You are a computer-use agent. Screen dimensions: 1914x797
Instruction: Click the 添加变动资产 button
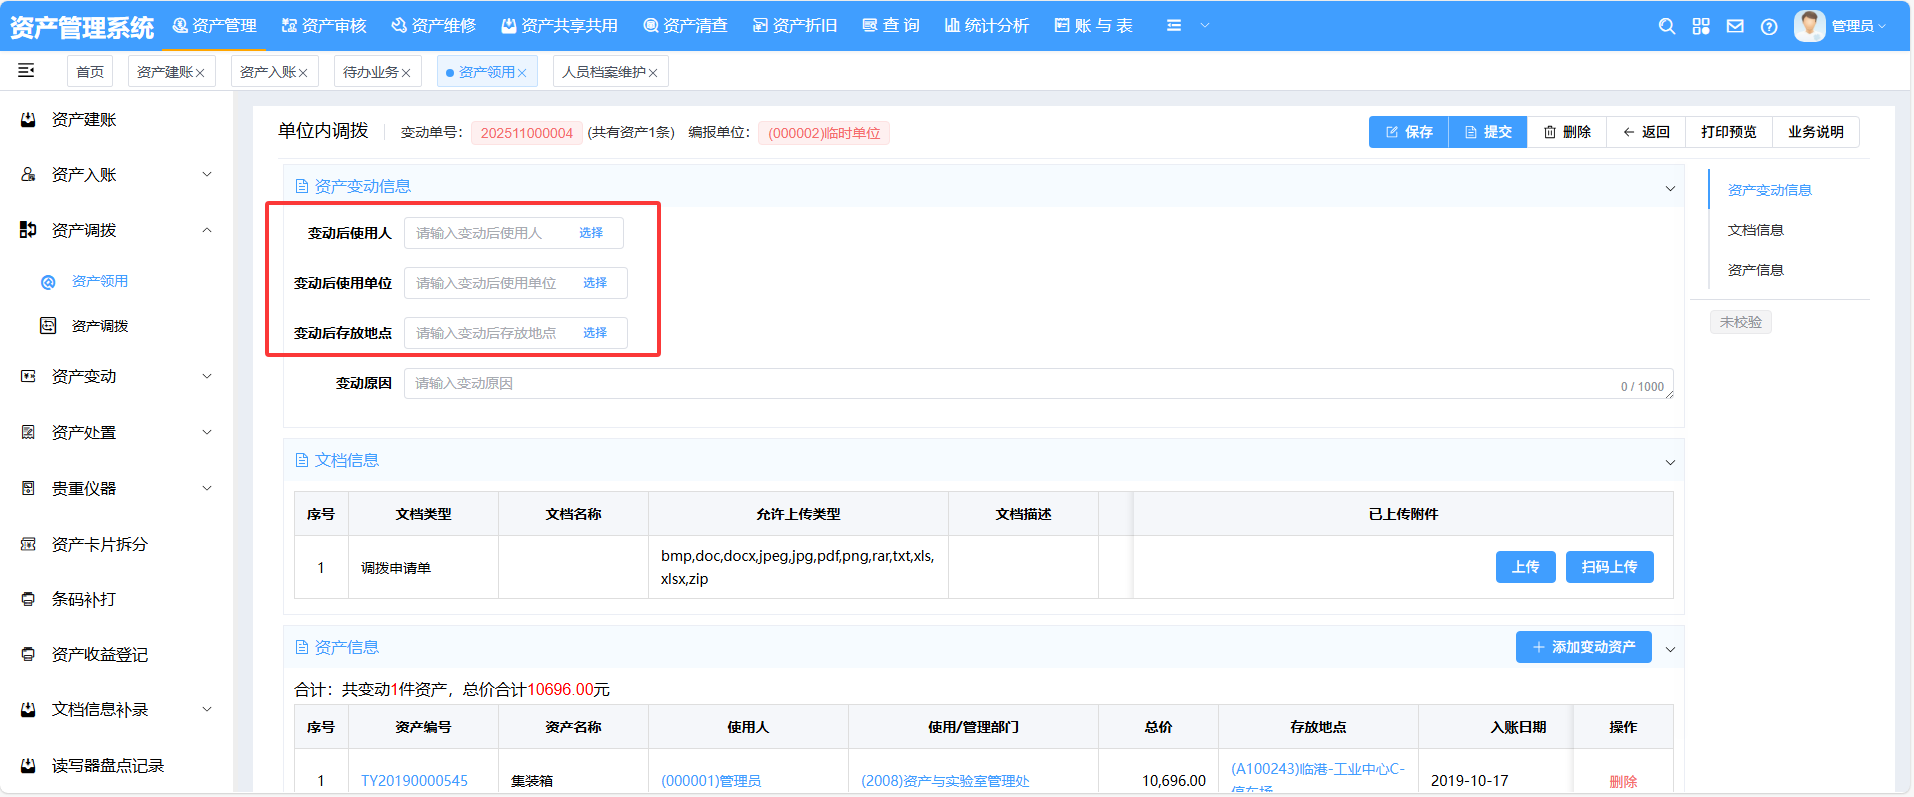(x=1583, y=647)
